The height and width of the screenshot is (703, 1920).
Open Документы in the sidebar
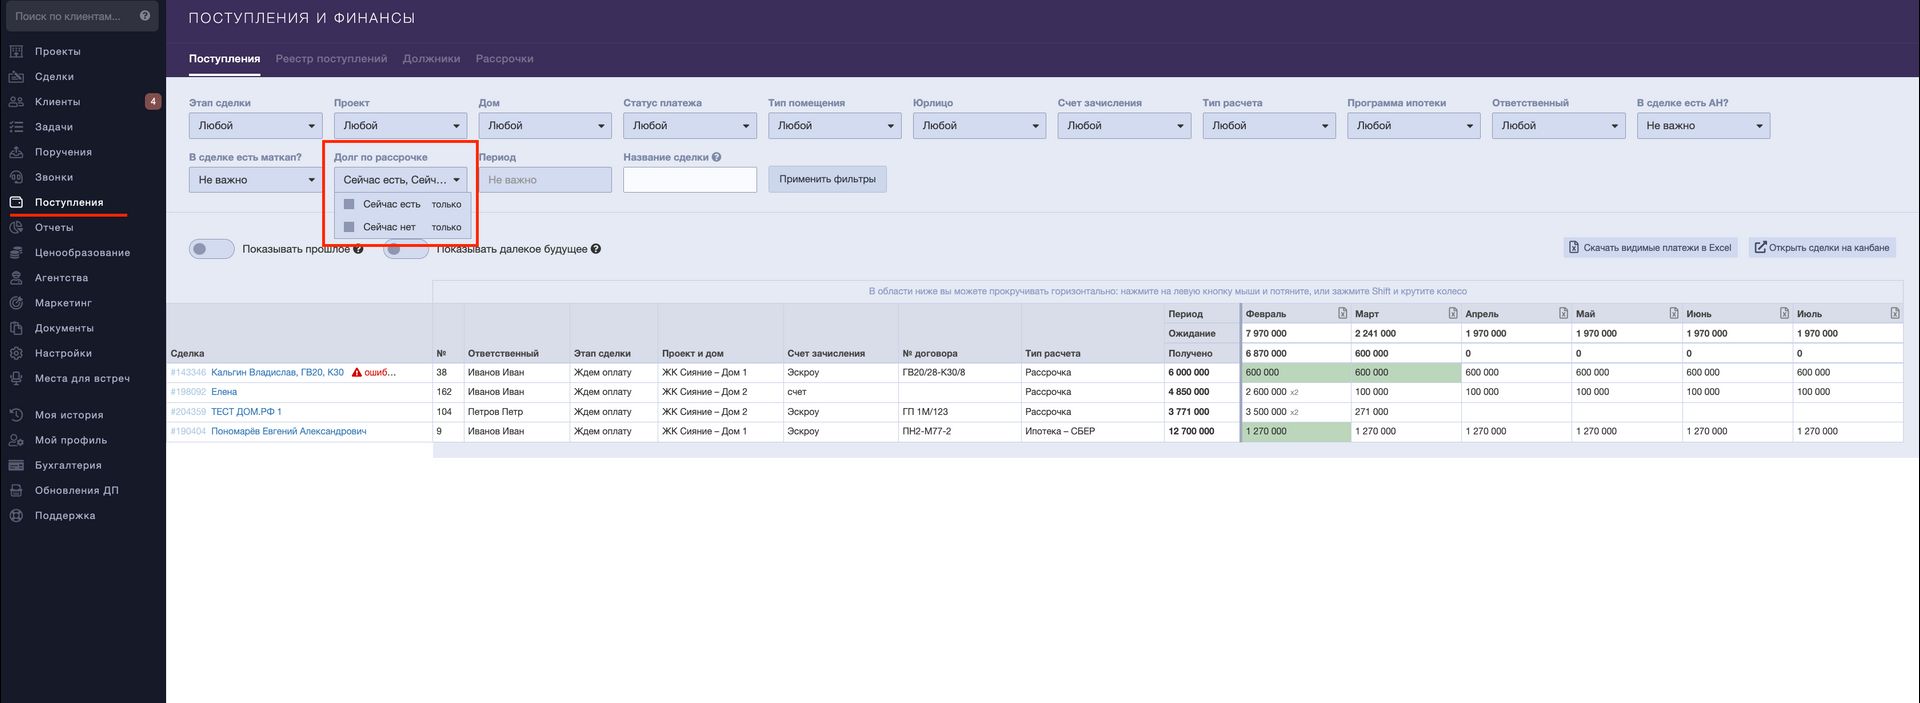click(64, 328)
